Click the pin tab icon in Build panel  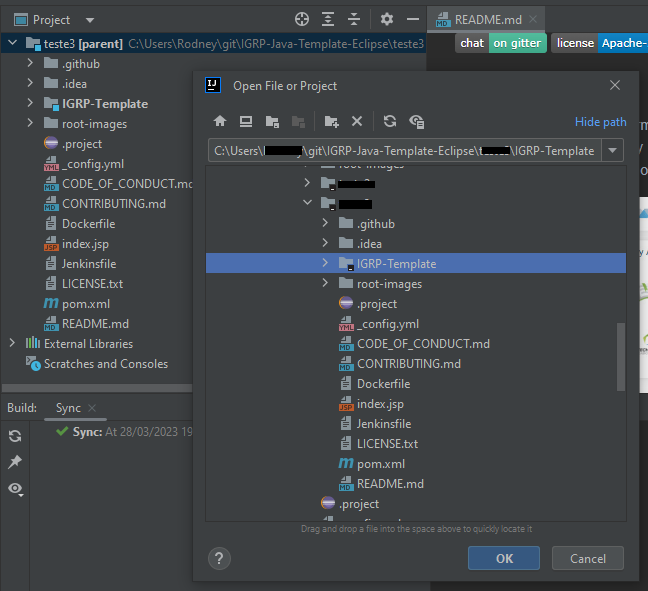15,462
